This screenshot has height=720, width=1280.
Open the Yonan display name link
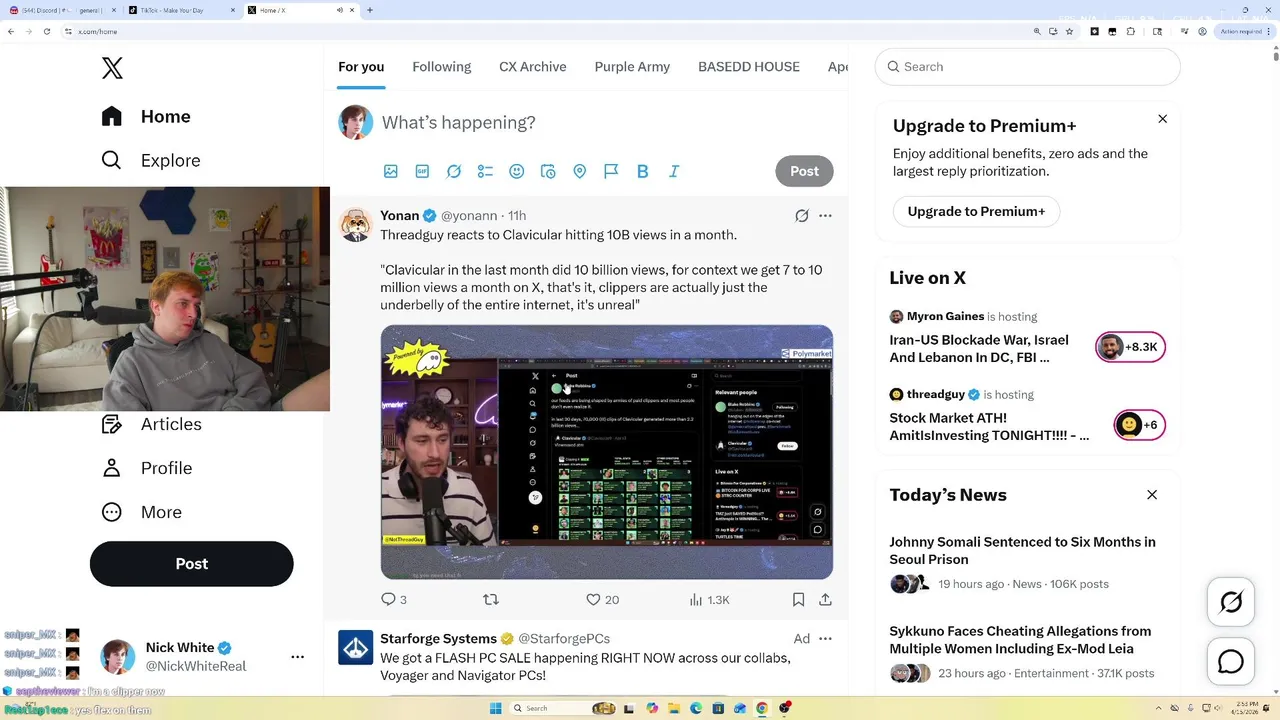click(400, 215)
